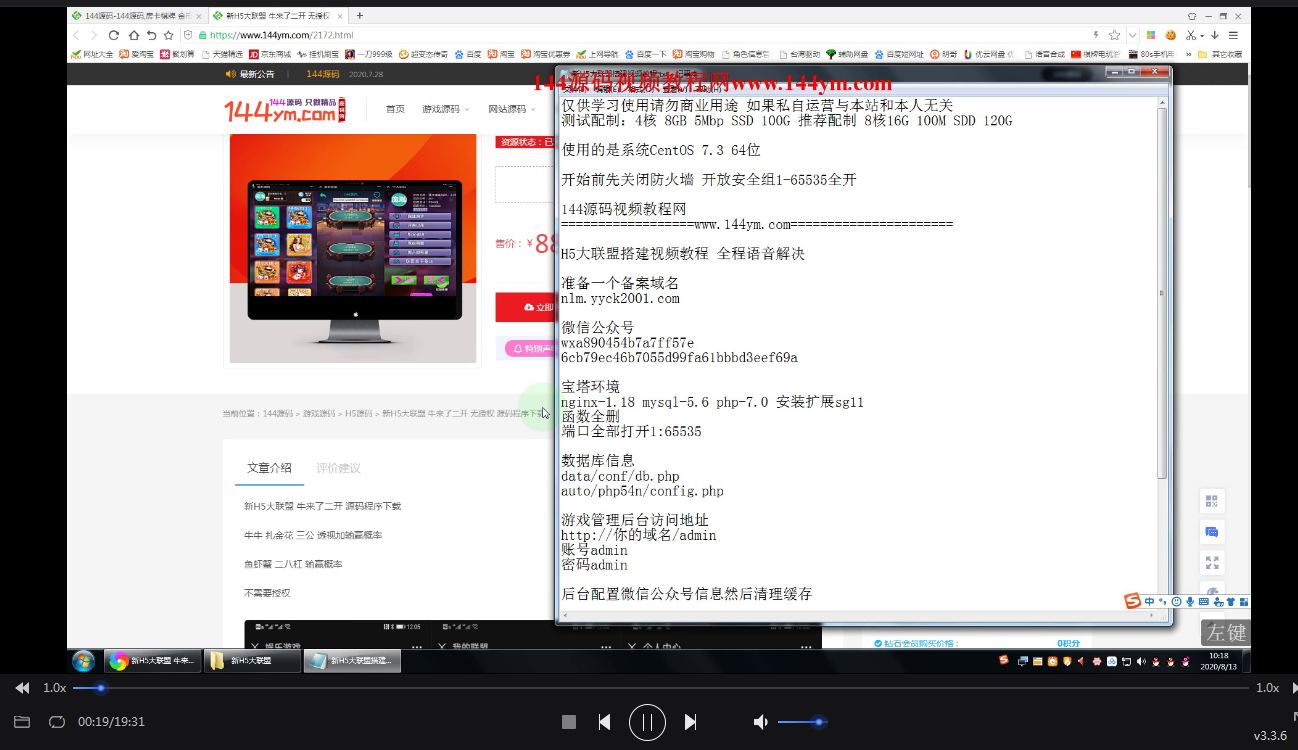
Task: Select the 文章介绍 tab
Action: coord(270,468)
